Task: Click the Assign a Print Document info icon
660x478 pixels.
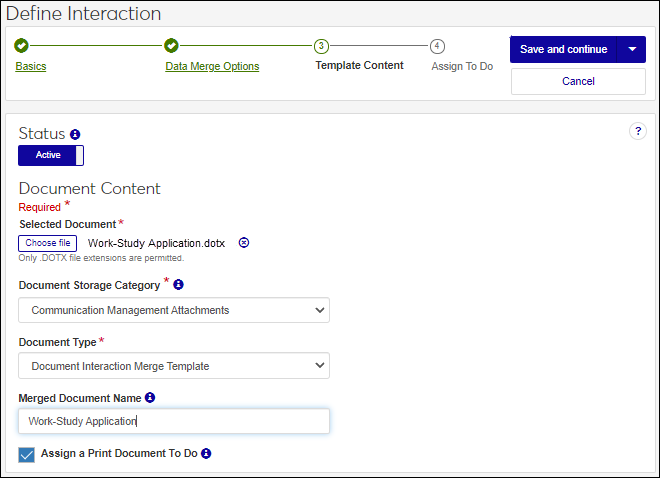Action: pos(205,454)
